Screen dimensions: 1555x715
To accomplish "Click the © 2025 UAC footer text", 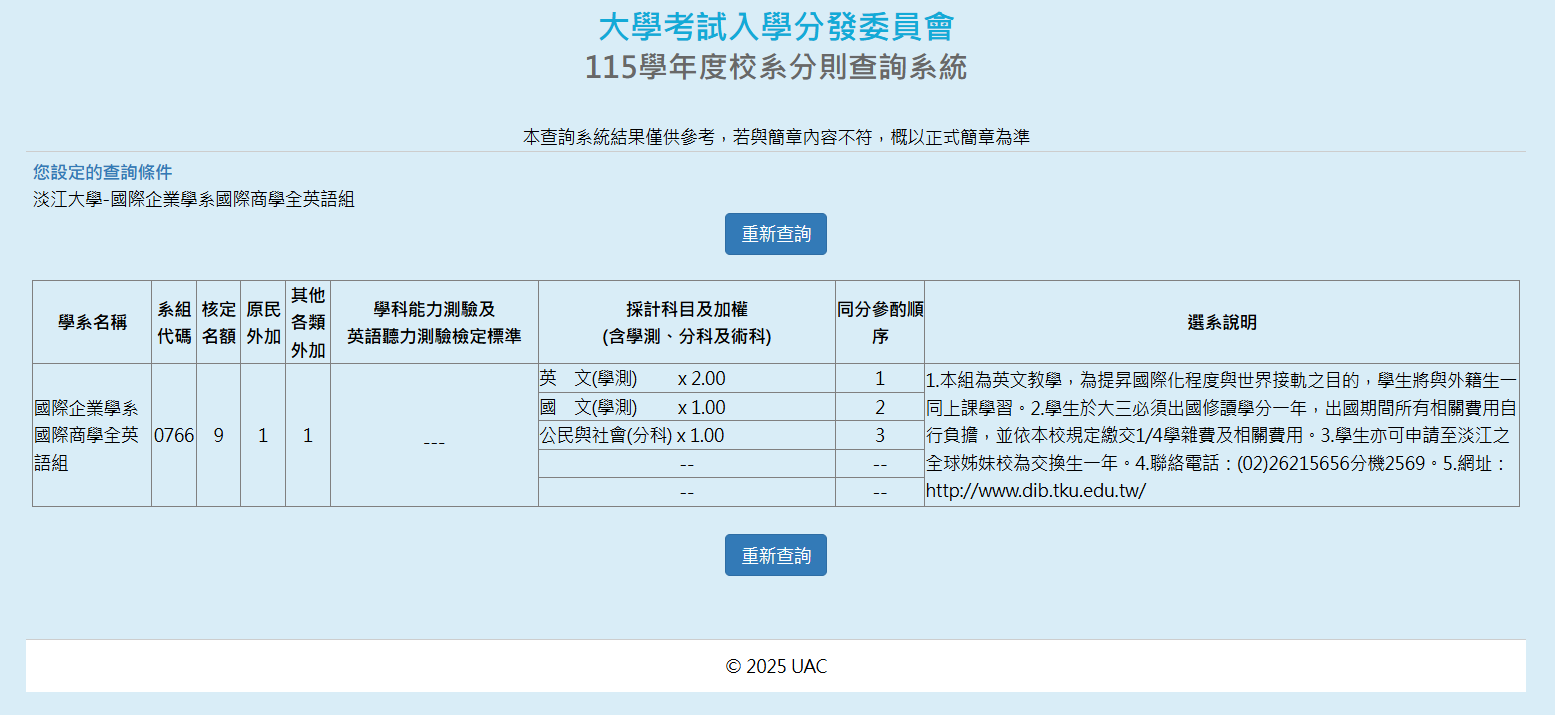I will pyautogui.click(x=776, y=666).
